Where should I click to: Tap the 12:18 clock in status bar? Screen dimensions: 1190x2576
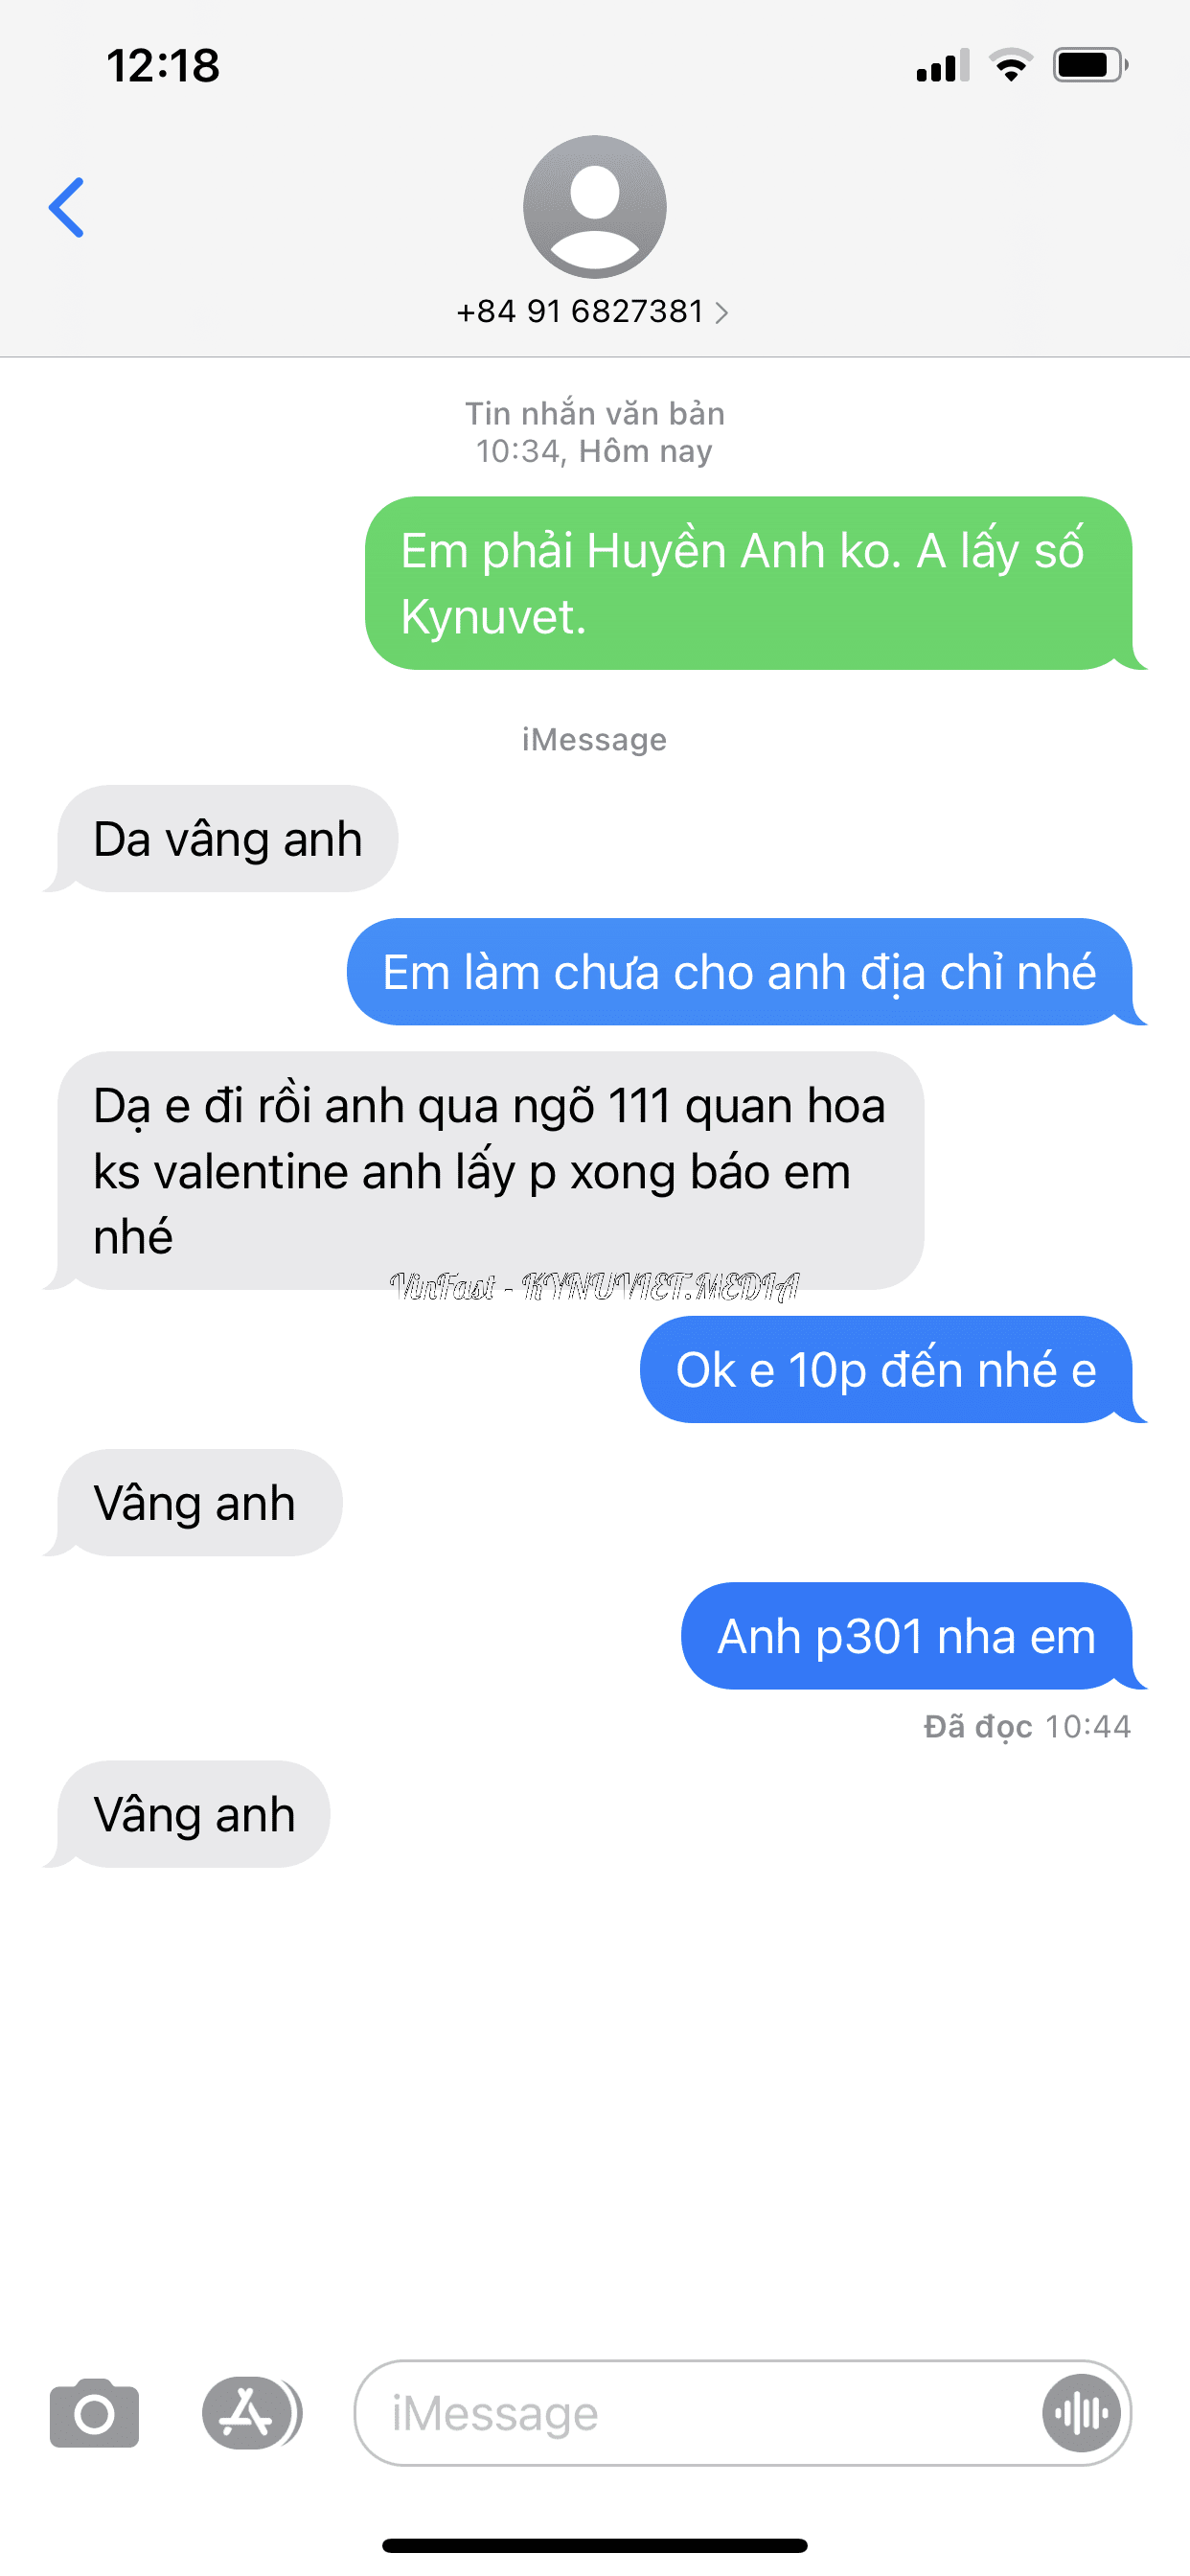pos(163,66)
